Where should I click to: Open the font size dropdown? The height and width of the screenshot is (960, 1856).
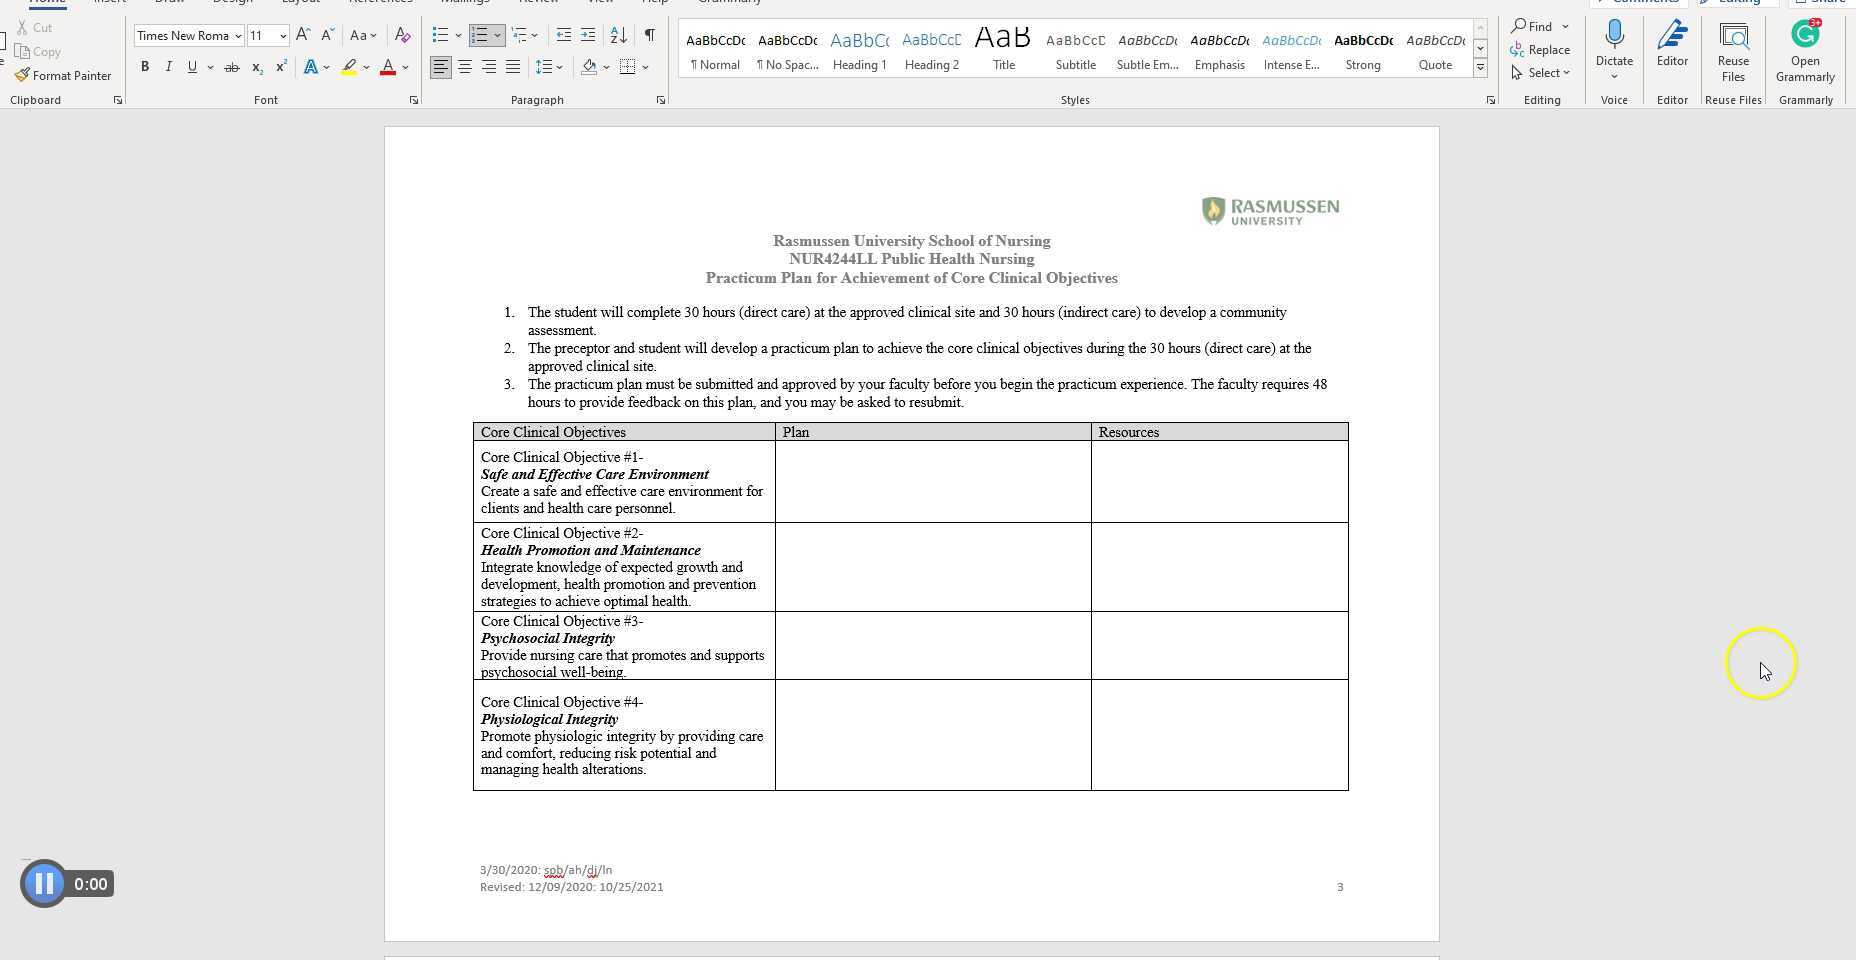[281, 35]
